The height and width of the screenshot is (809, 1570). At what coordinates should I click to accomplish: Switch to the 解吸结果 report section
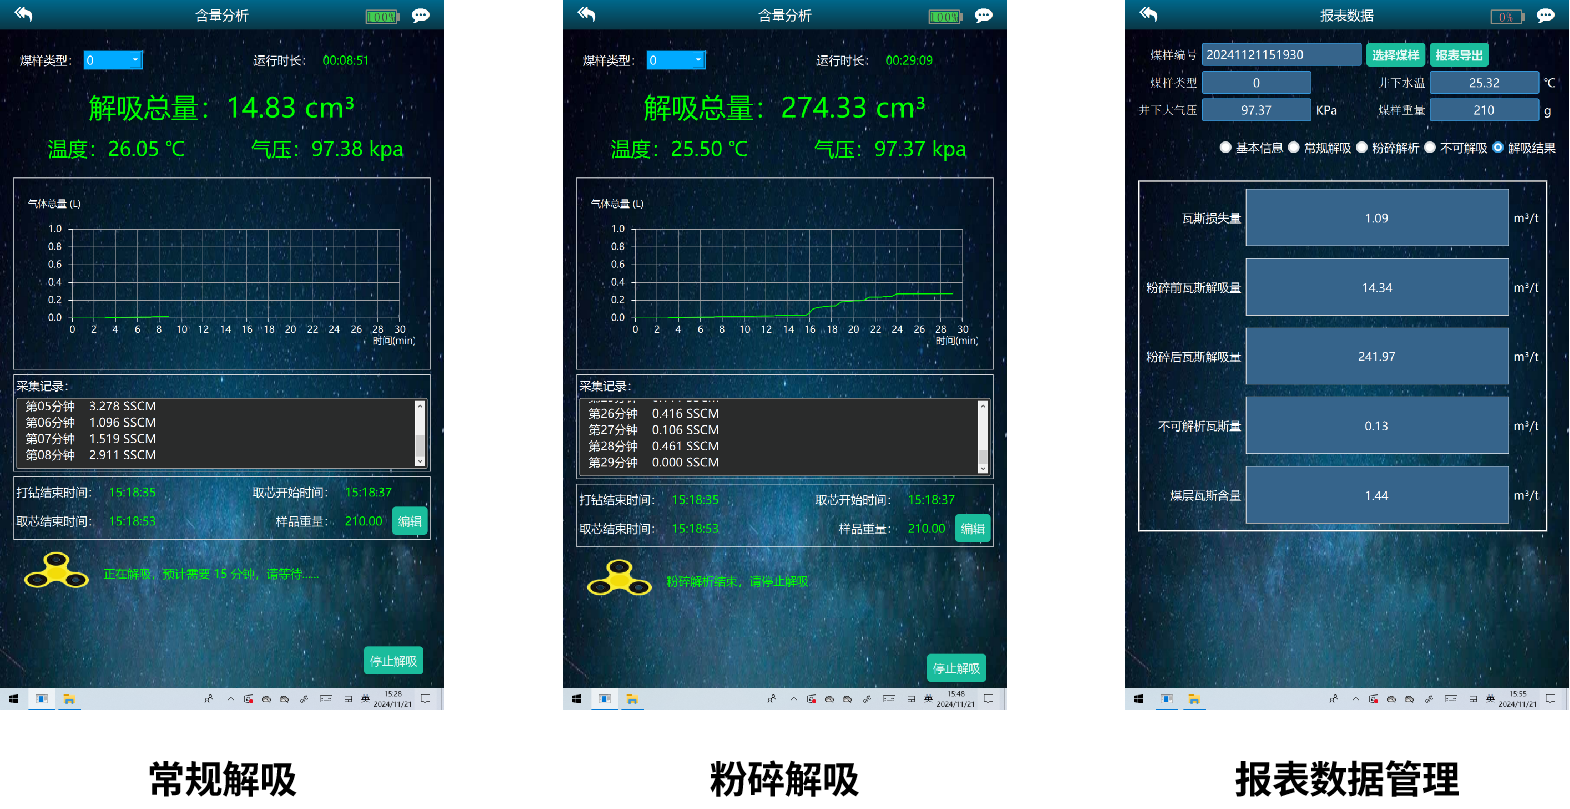coord(1498,148)
